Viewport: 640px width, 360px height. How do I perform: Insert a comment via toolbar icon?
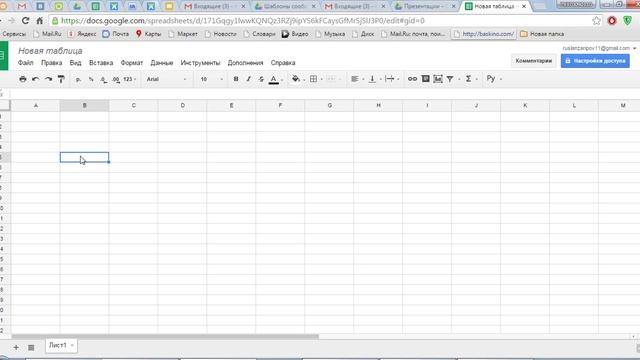pos(425,78)
